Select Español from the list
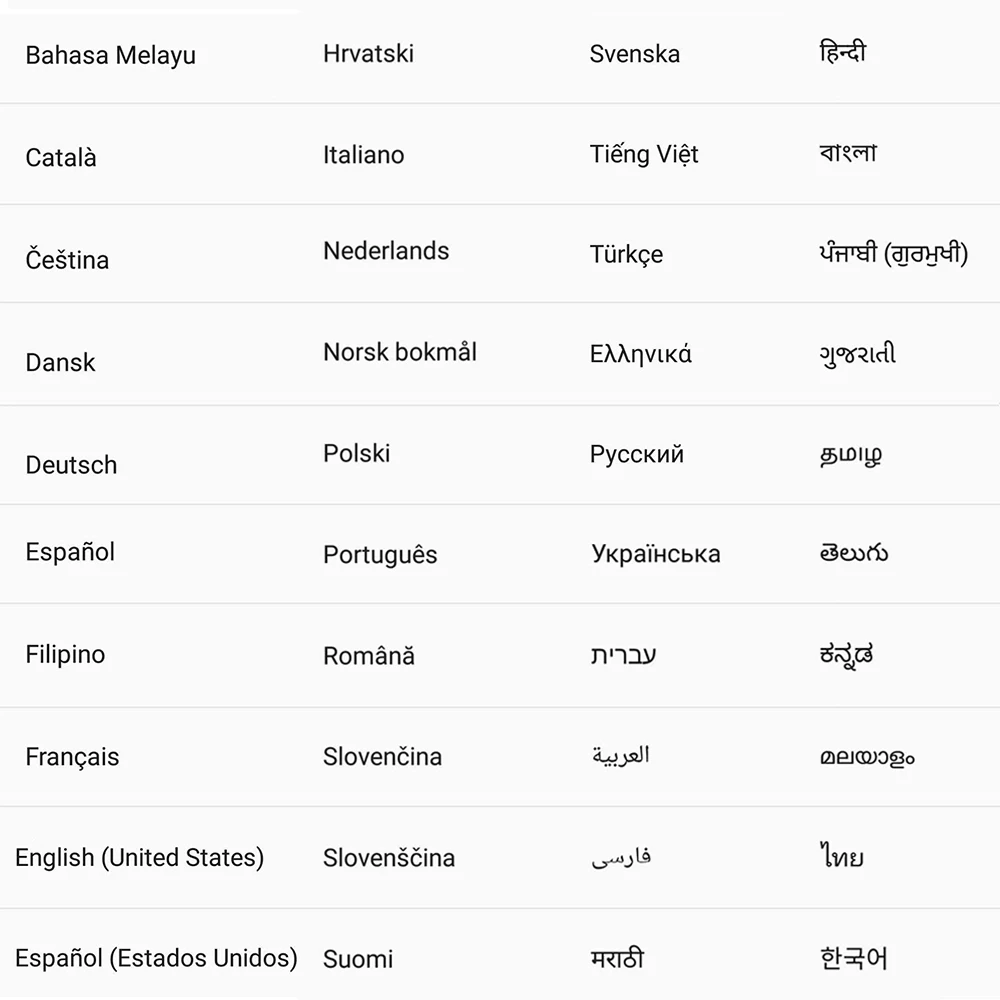 pyautogui.click(x=69, y=552)
